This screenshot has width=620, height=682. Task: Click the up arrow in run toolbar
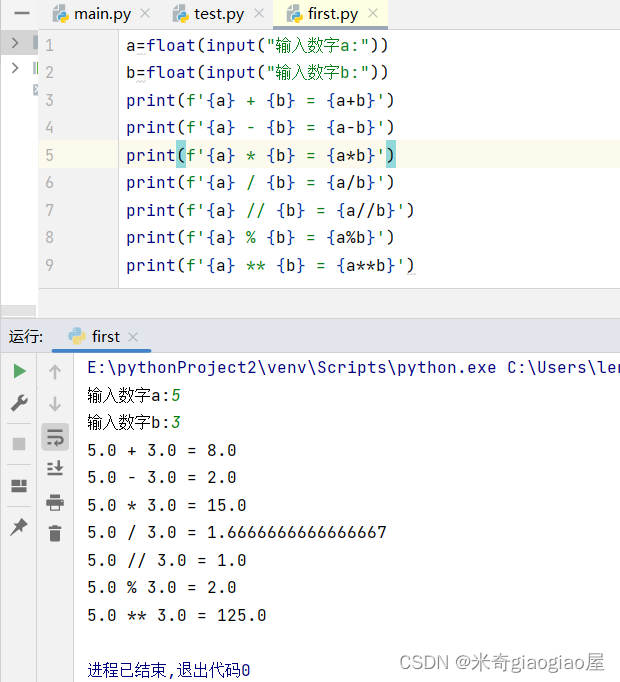coord(55,372)
